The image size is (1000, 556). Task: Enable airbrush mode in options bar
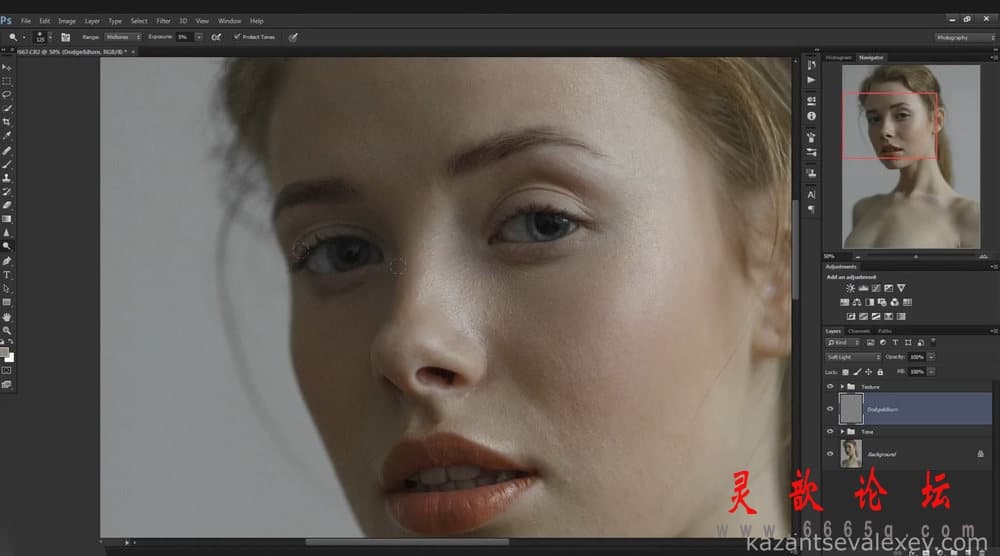tap(216, 38)
